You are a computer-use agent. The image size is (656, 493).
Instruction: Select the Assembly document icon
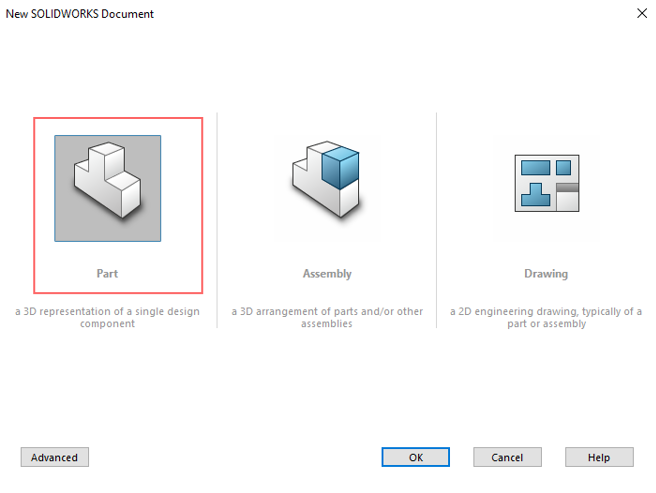[x=327, y=180]
